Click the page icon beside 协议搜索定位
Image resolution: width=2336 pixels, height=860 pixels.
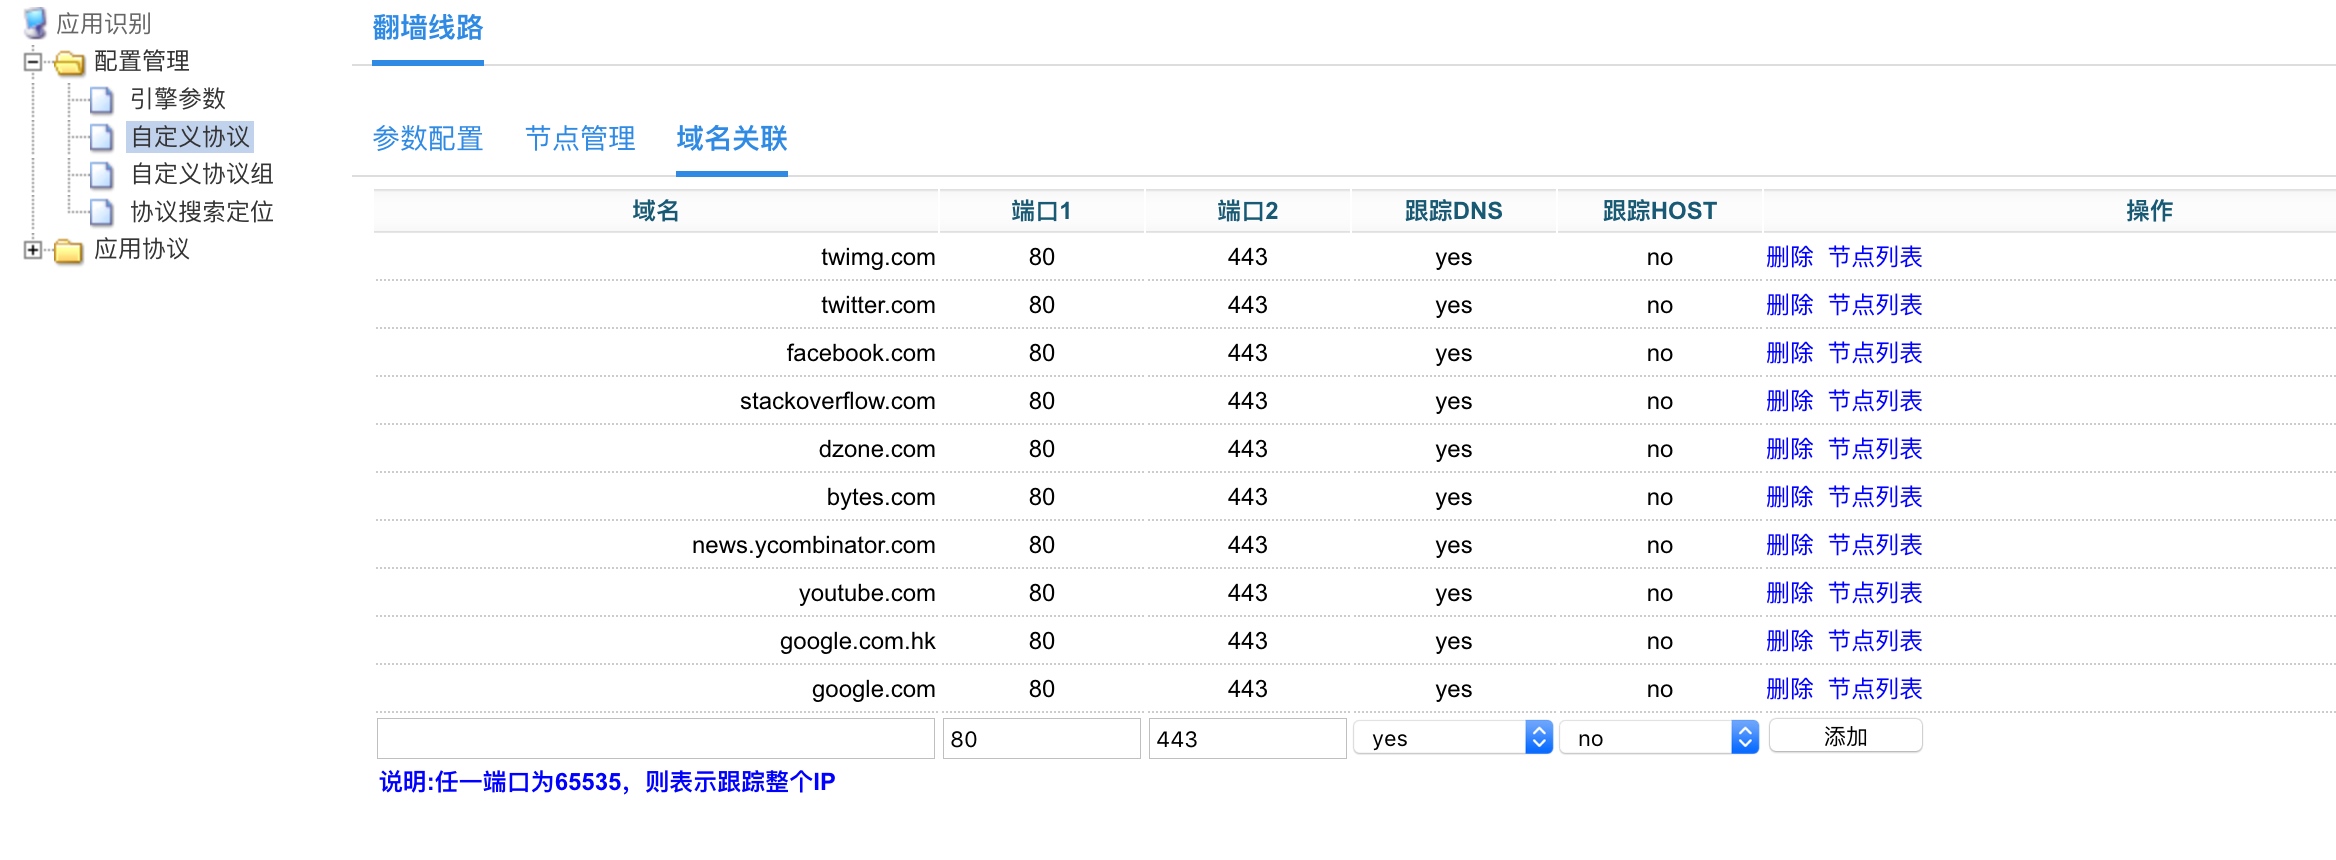(x=101, y=212)
